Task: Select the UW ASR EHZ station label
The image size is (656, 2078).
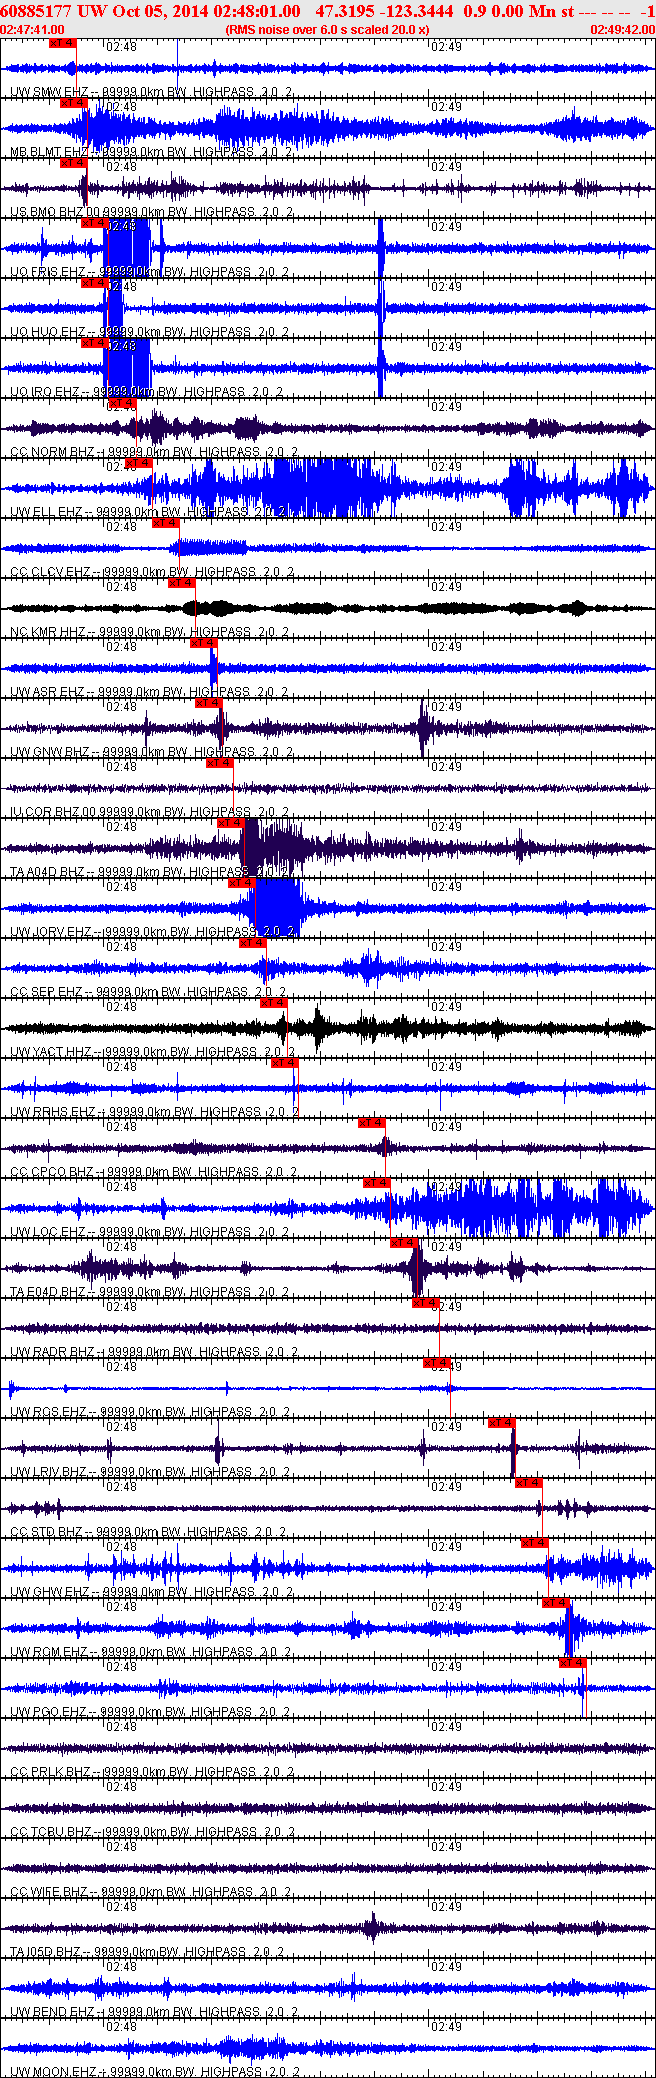Action: click(149, 692)
